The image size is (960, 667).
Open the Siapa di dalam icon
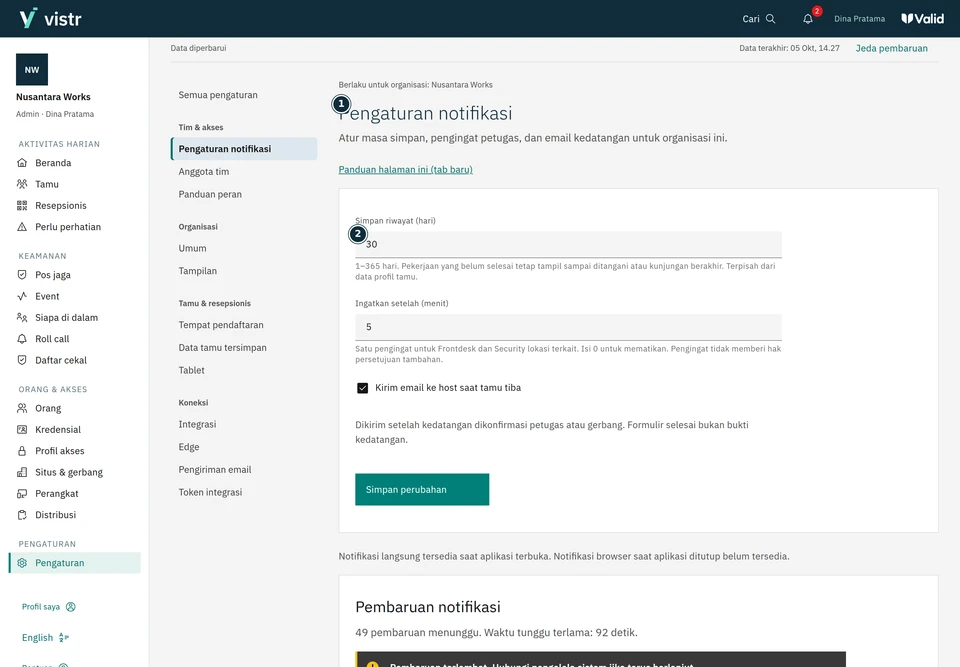coord(22,318)
